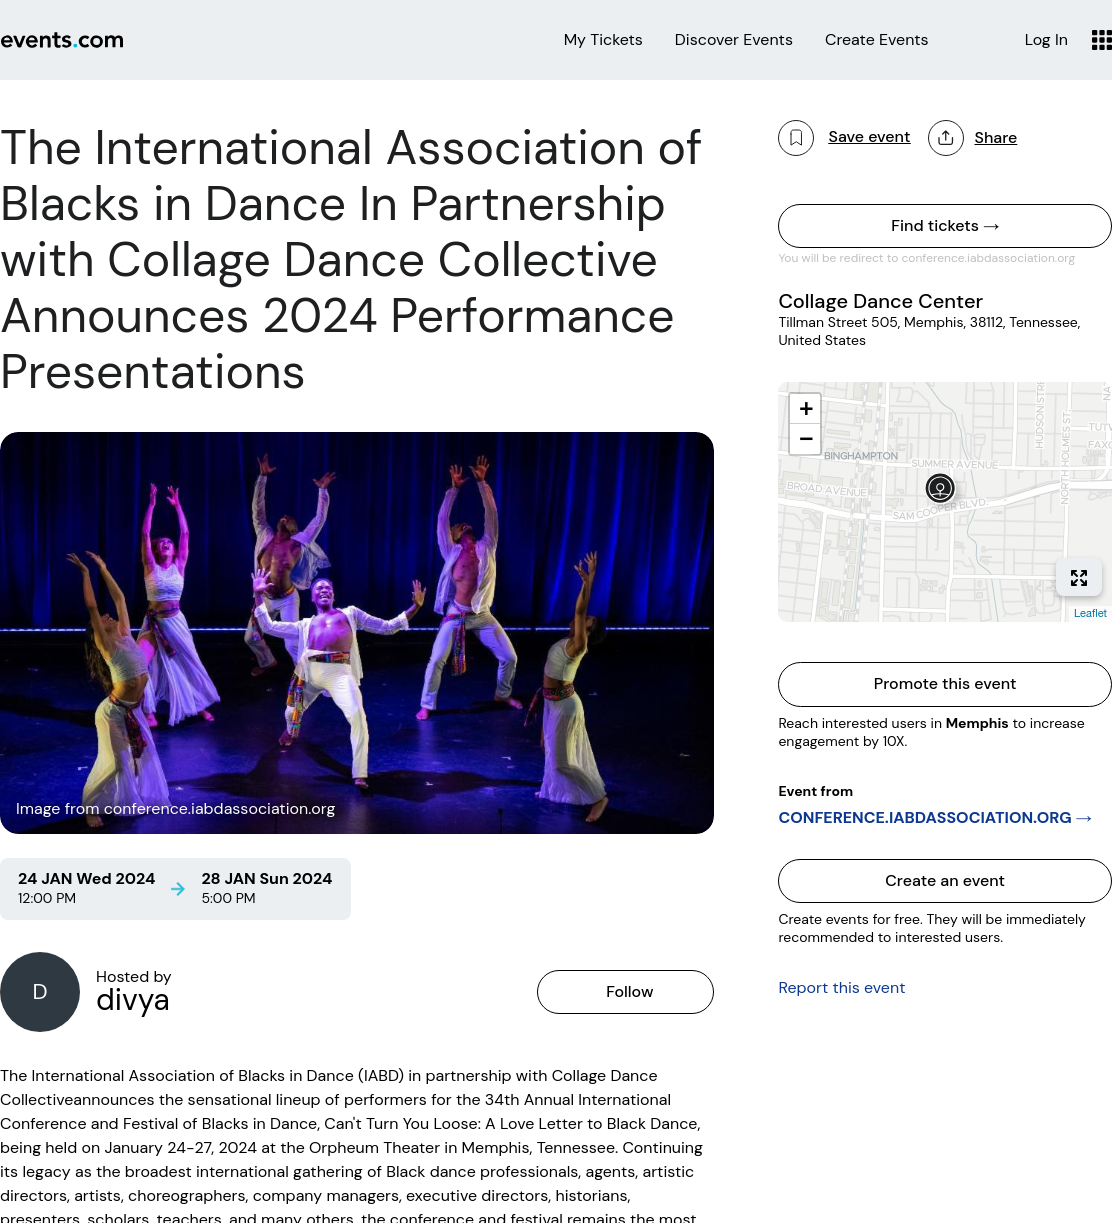Click the host name divya
The width and height of the screenshot is (1112, 1223).
click(132, 1000)
